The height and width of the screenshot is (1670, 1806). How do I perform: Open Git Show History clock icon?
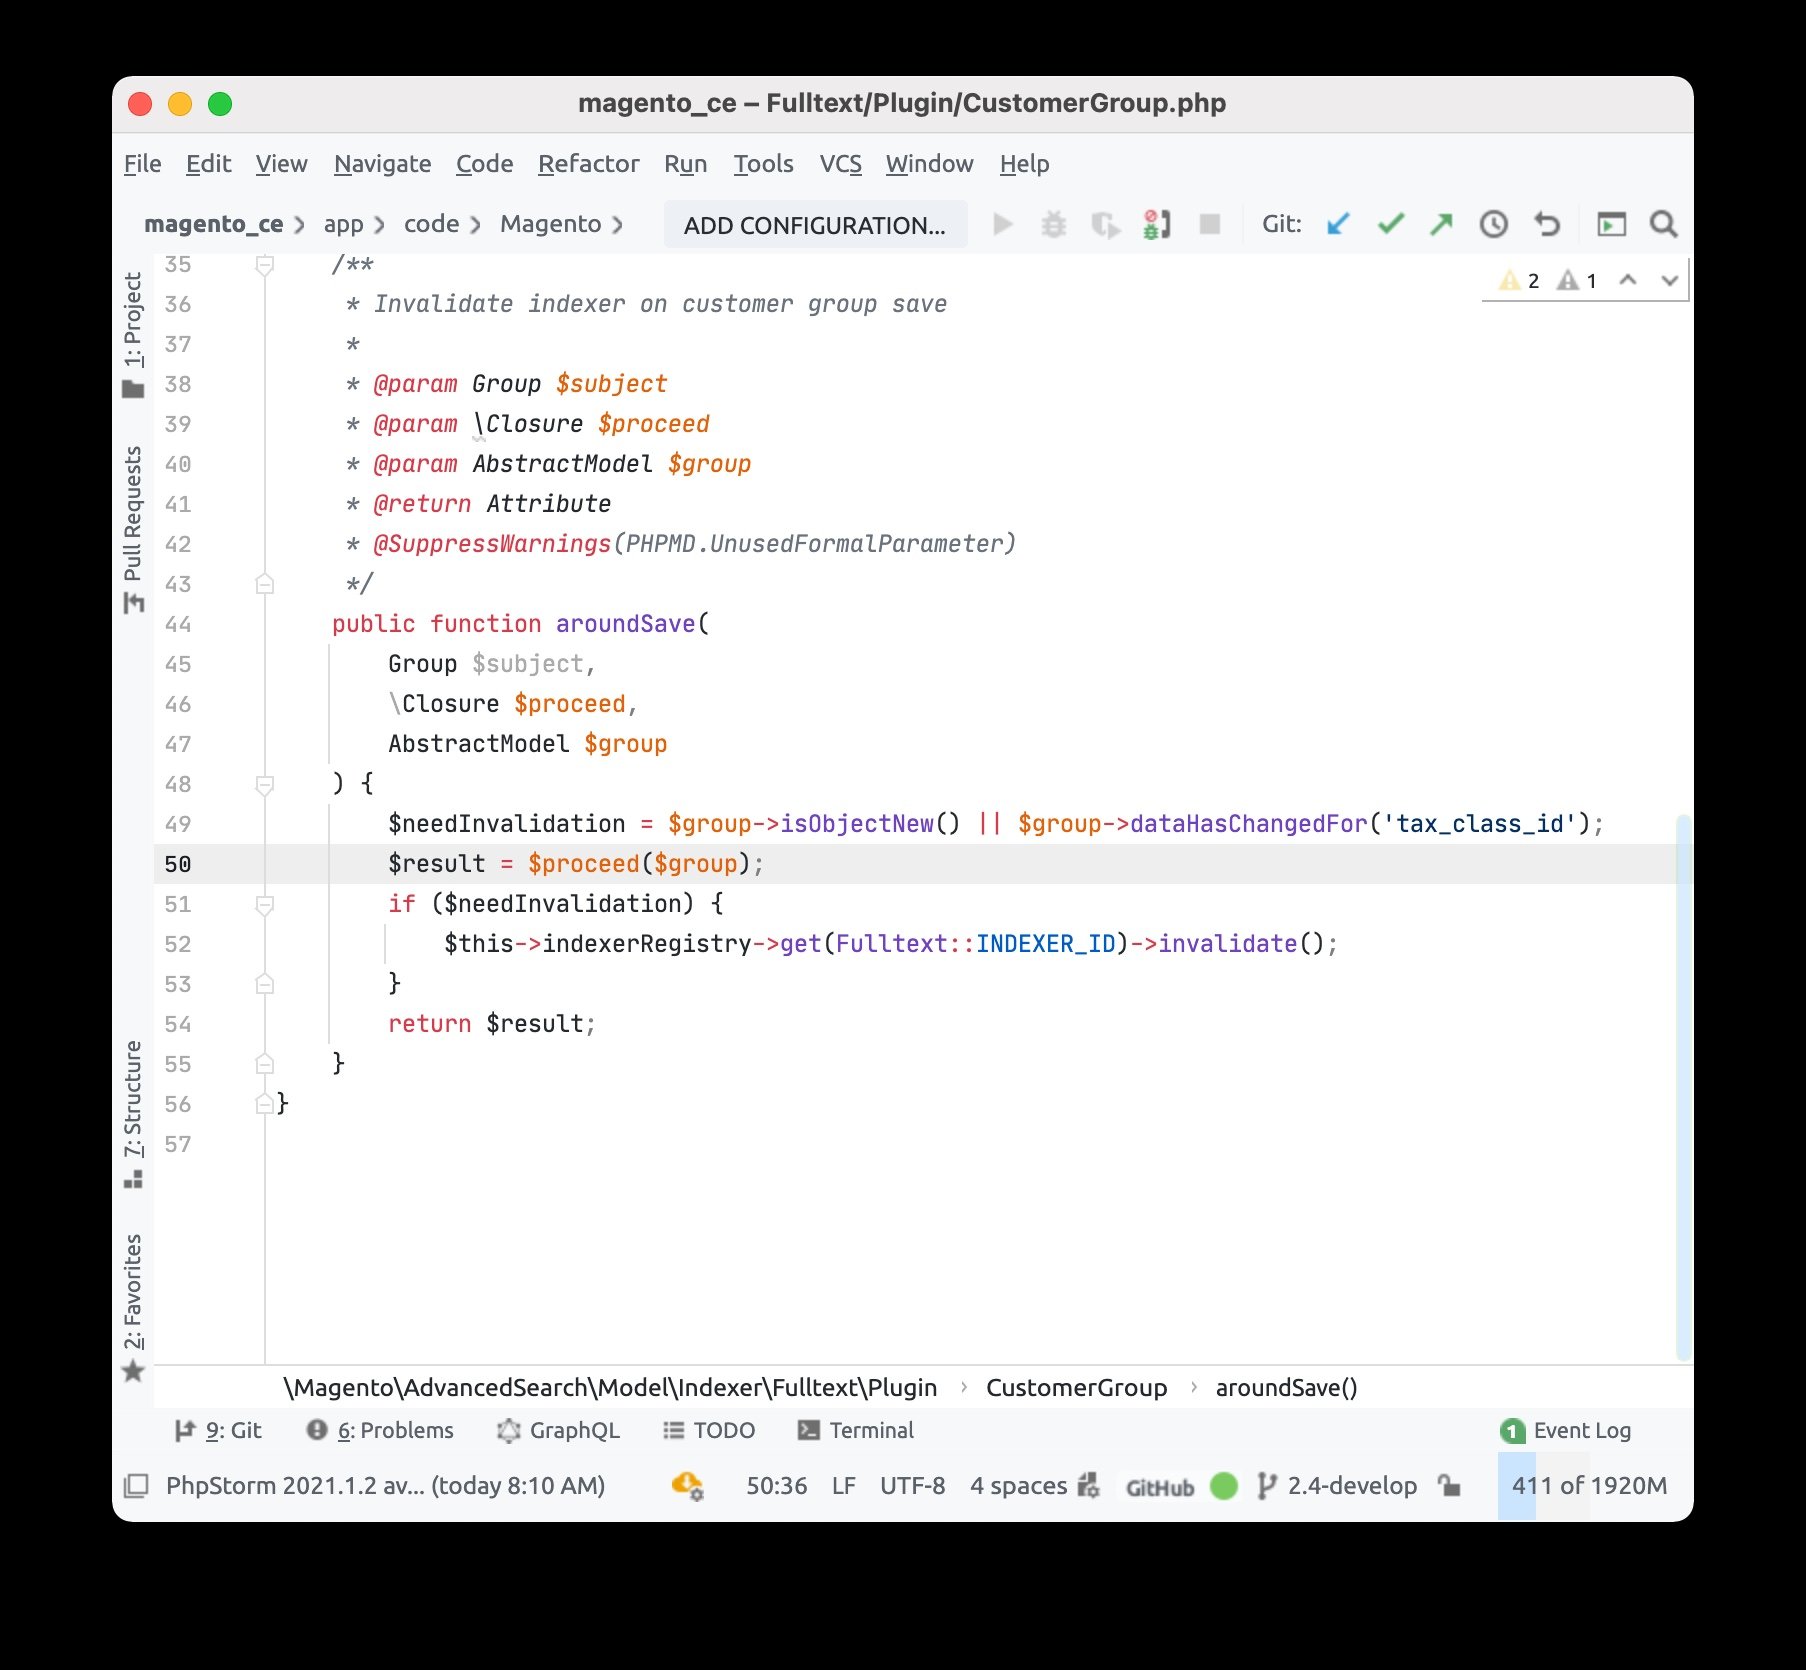point(1493,224)
